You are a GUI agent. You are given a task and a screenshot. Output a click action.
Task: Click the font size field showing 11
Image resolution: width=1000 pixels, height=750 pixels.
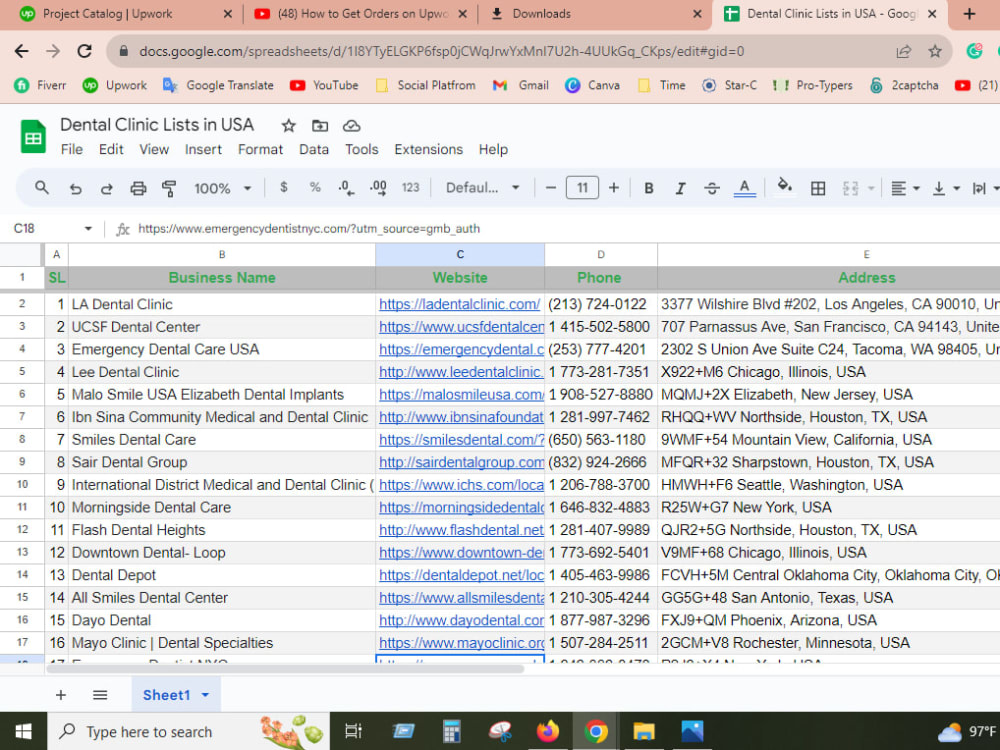tap(582, 188)
